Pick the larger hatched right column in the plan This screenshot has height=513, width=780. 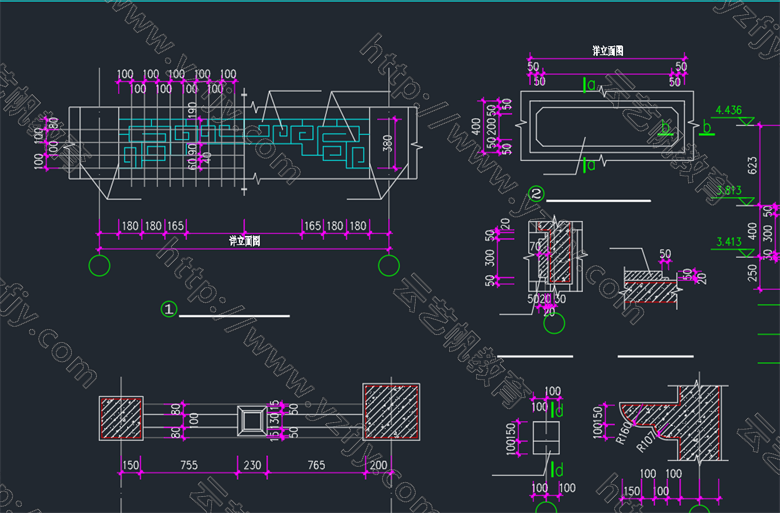[x=391, y=411]
